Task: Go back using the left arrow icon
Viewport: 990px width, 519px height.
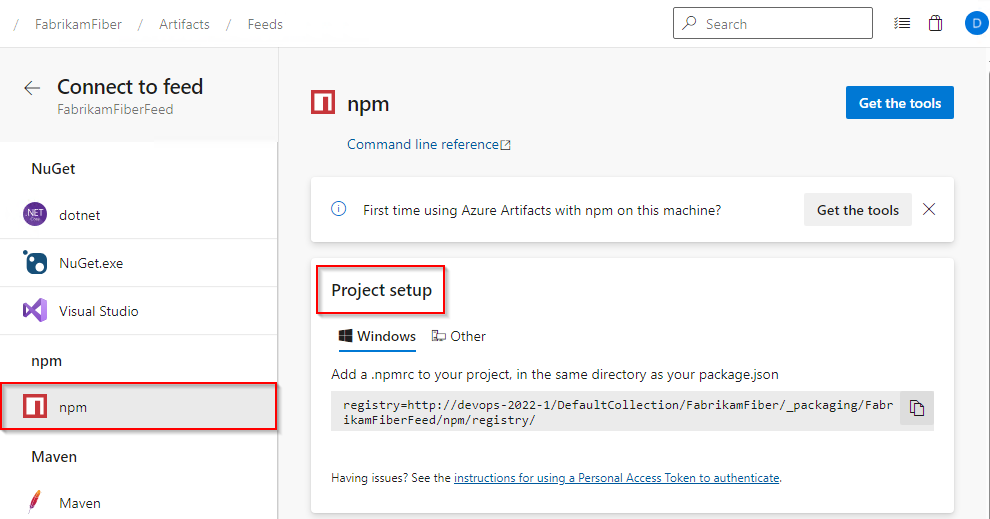Action: [x=32, y=88]
